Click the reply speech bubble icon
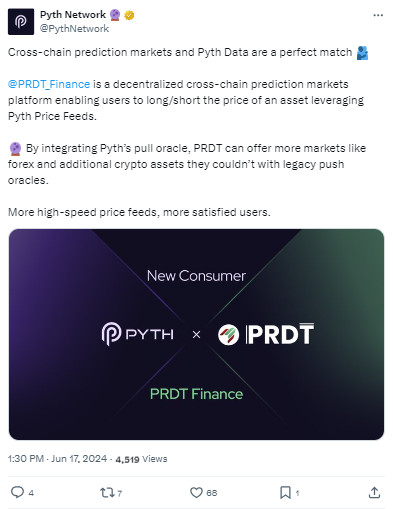 17,492
